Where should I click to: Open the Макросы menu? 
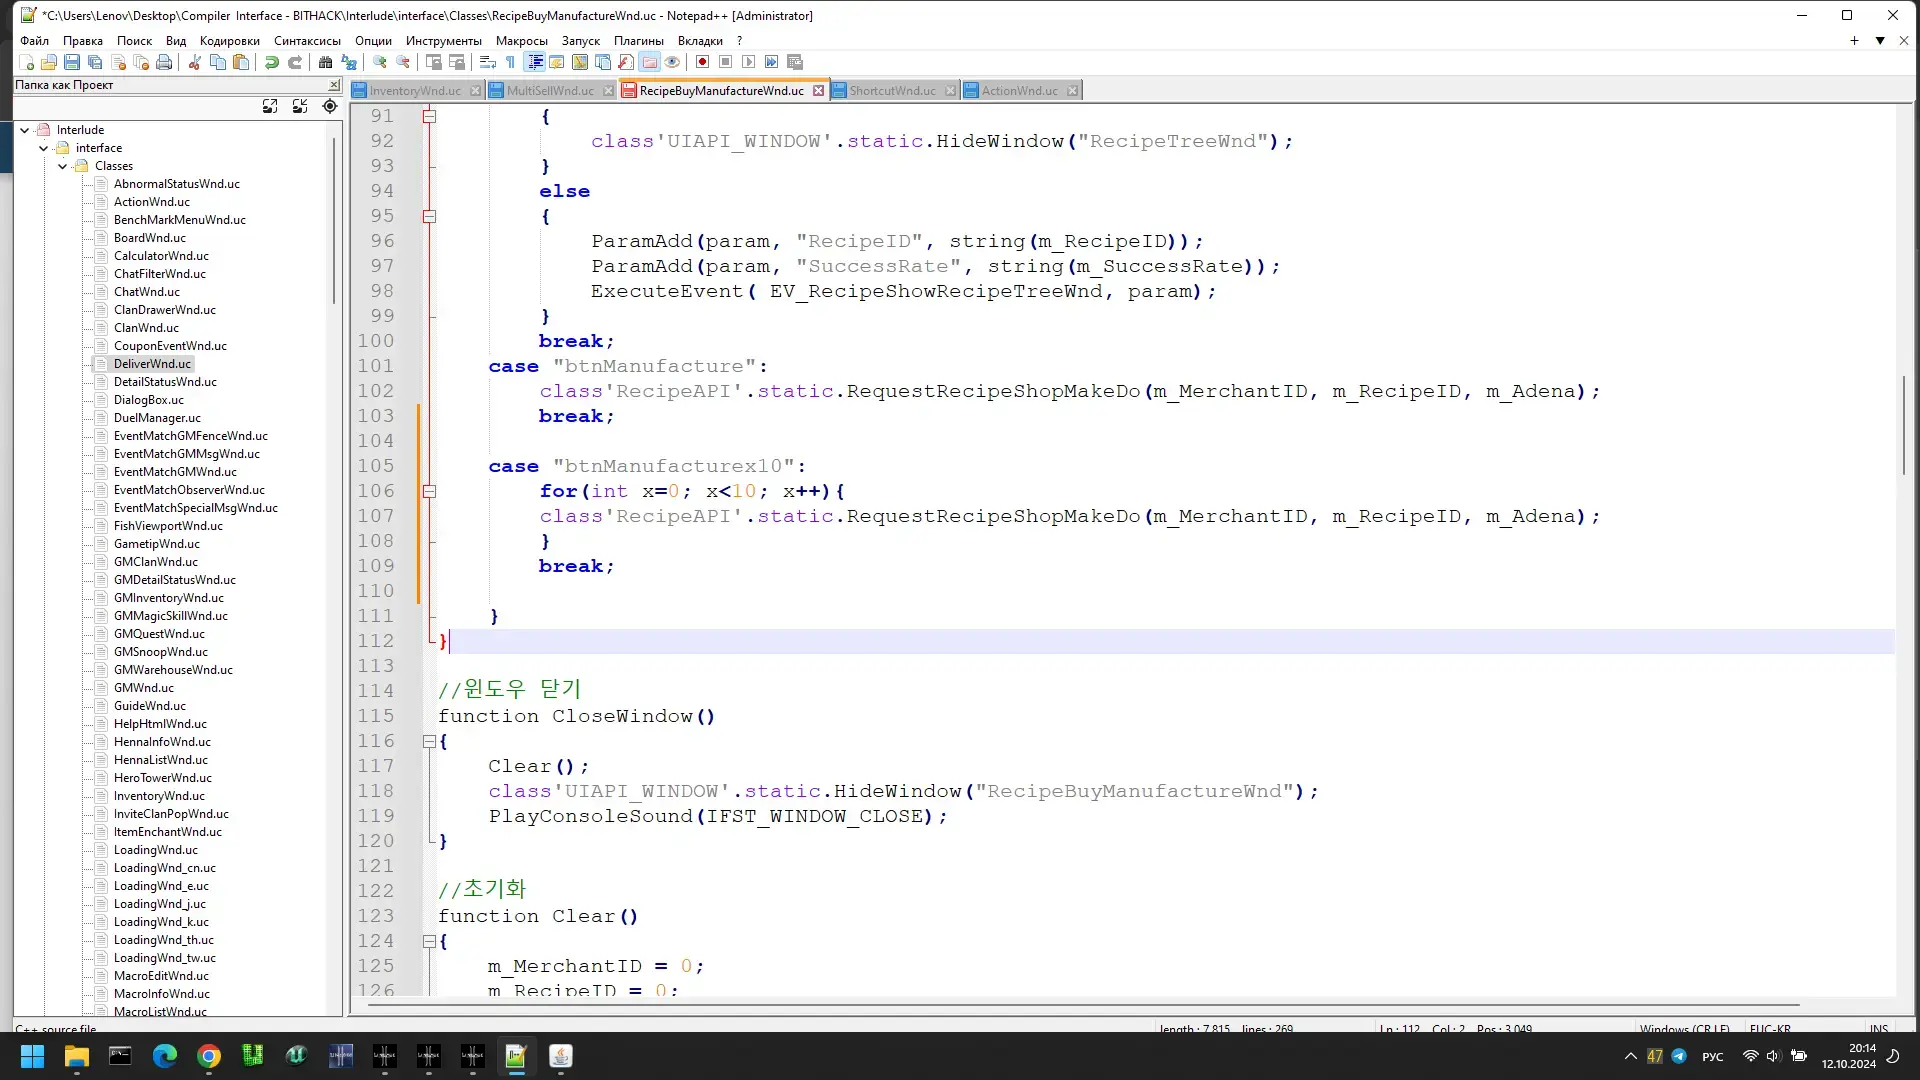click(x=521, y=41)
